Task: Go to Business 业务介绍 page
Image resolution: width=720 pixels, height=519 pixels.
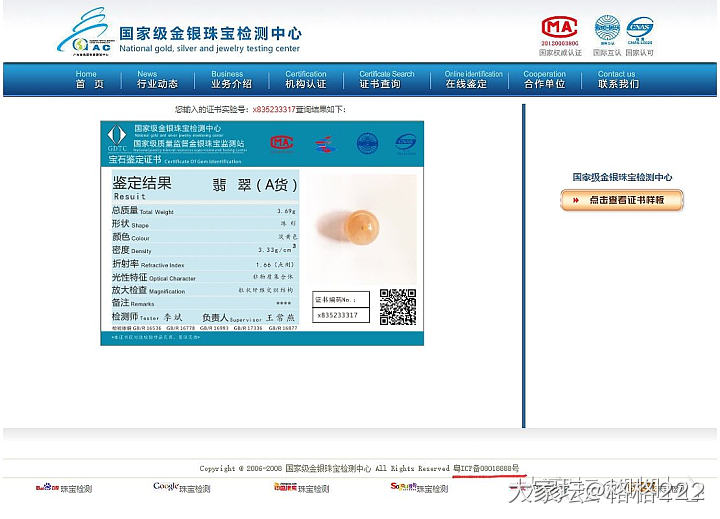Action: (x=231, y=79)
